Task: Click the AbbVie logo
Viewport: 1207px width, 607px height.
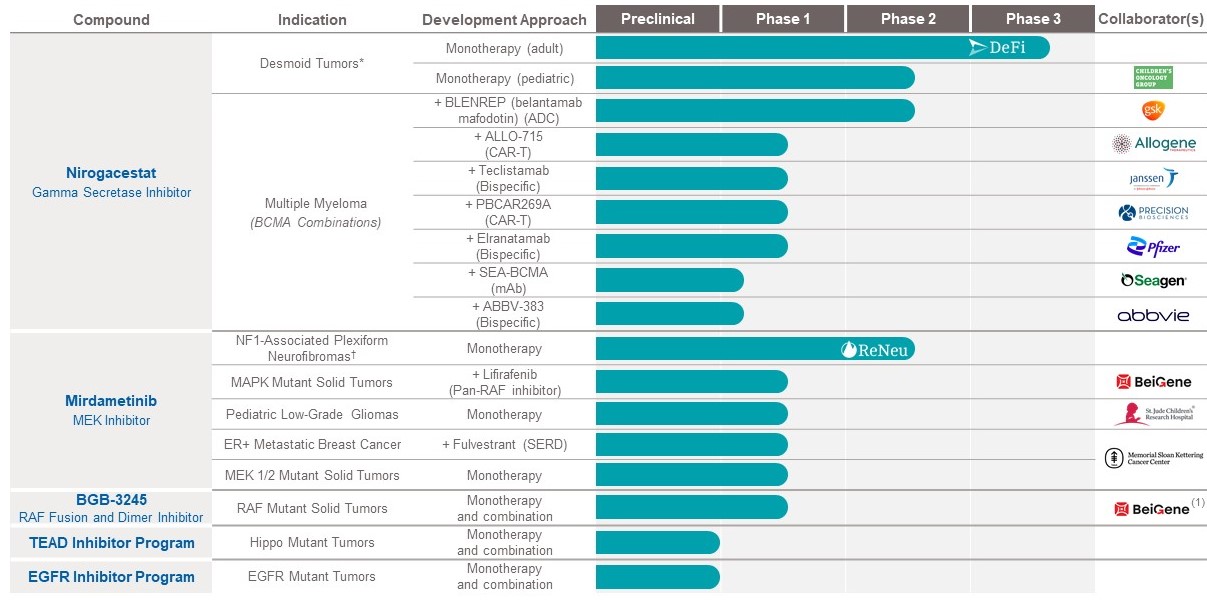Action: [1153, 315]
